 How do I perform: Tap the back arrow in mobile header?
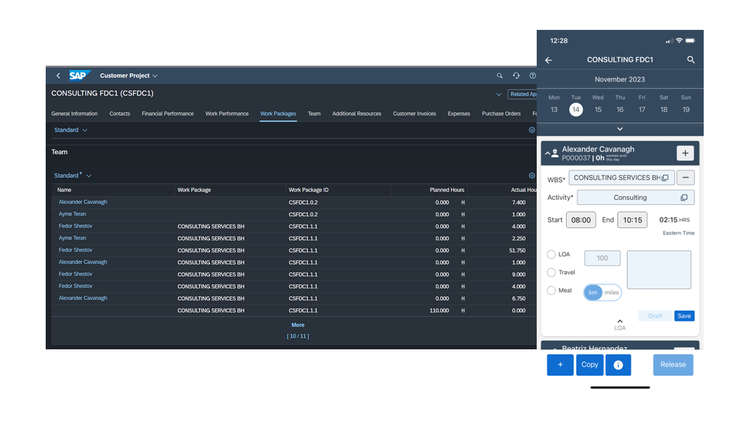tap(549, 60)
